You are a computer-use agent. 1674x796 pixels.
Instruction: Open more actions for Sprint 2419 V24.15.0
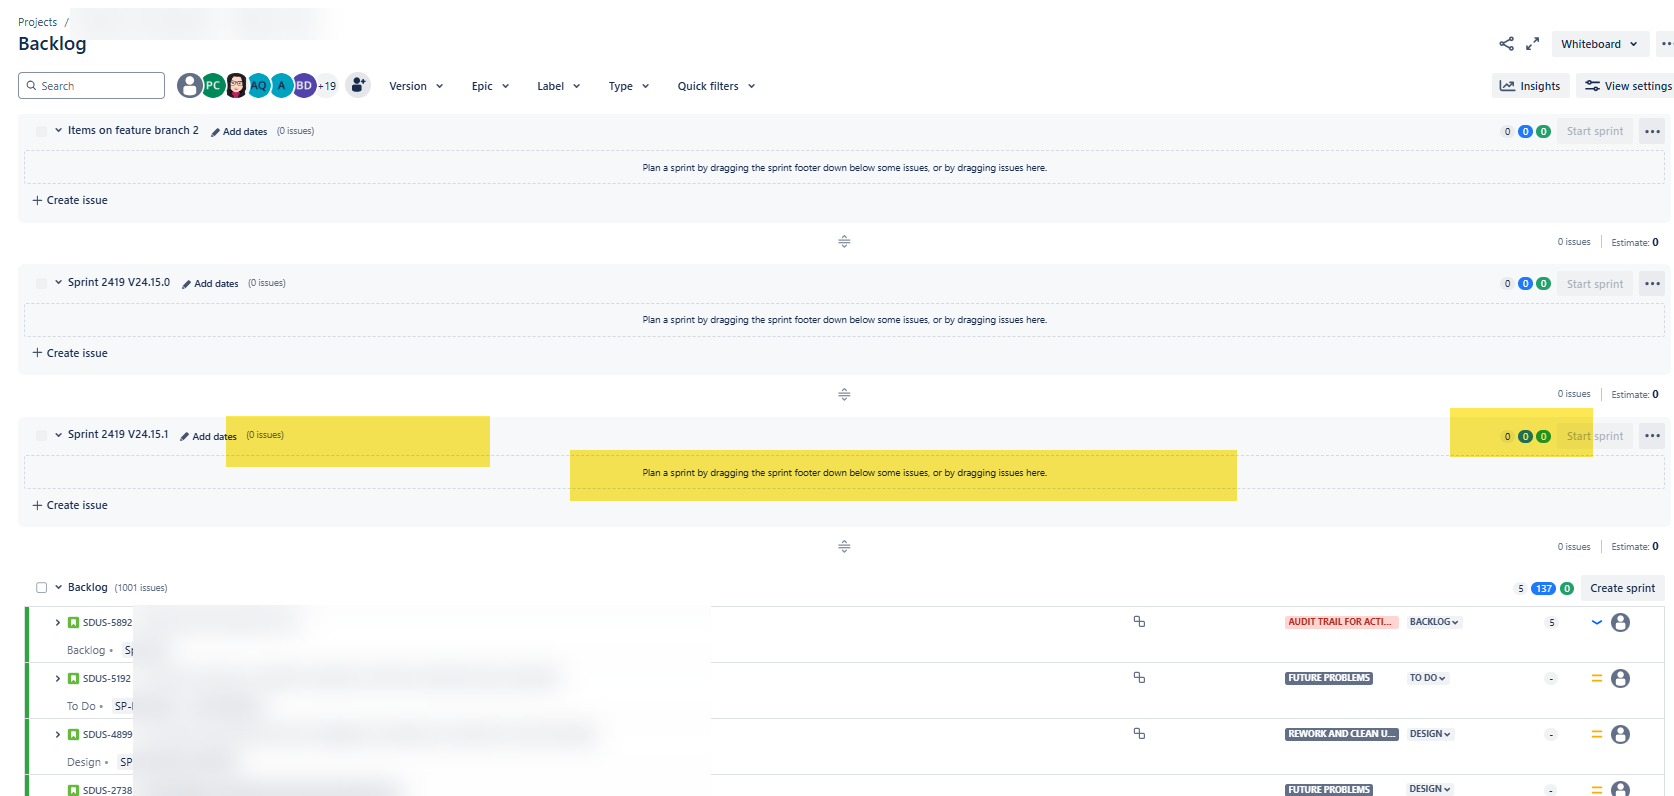coord(1652,284)
